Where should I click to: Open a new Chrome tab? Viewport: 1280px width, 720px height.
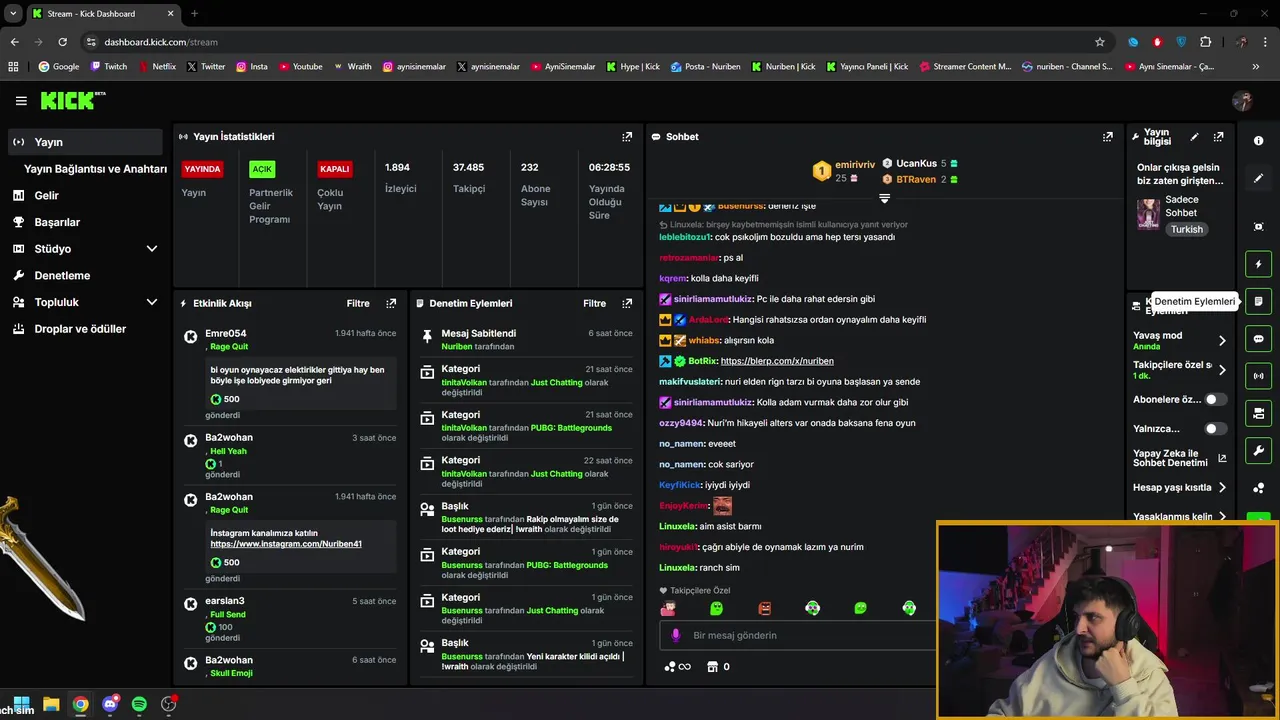coord(194,13)
